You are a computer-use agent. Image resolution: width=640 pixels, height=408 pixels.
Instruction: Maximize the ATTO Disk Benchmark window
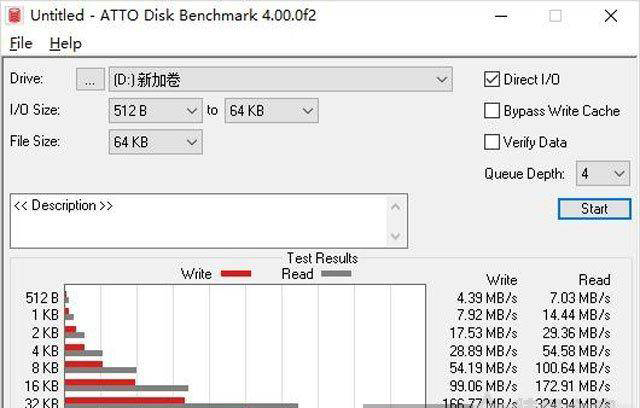tap(555, 15)
